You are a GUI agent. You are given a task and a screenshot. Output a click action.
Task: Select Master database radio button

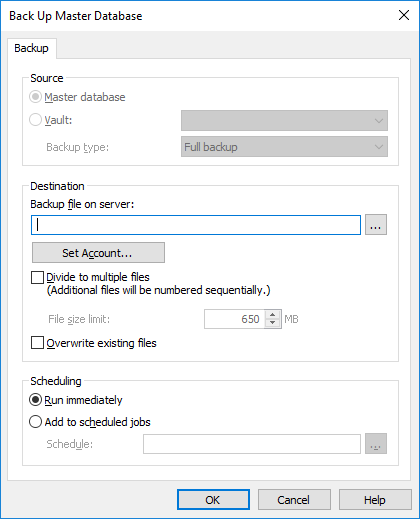click(x=35, y=97)
